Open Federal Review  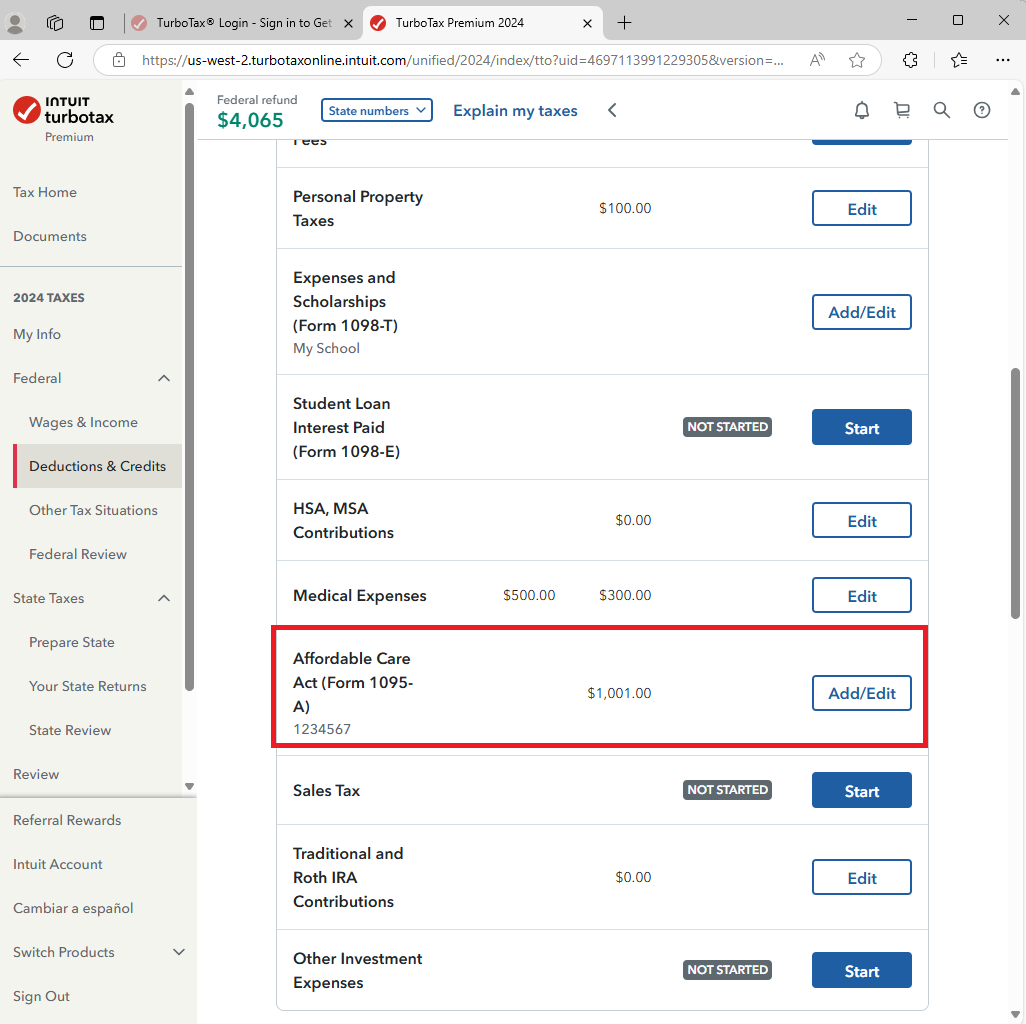pos(77,554)
